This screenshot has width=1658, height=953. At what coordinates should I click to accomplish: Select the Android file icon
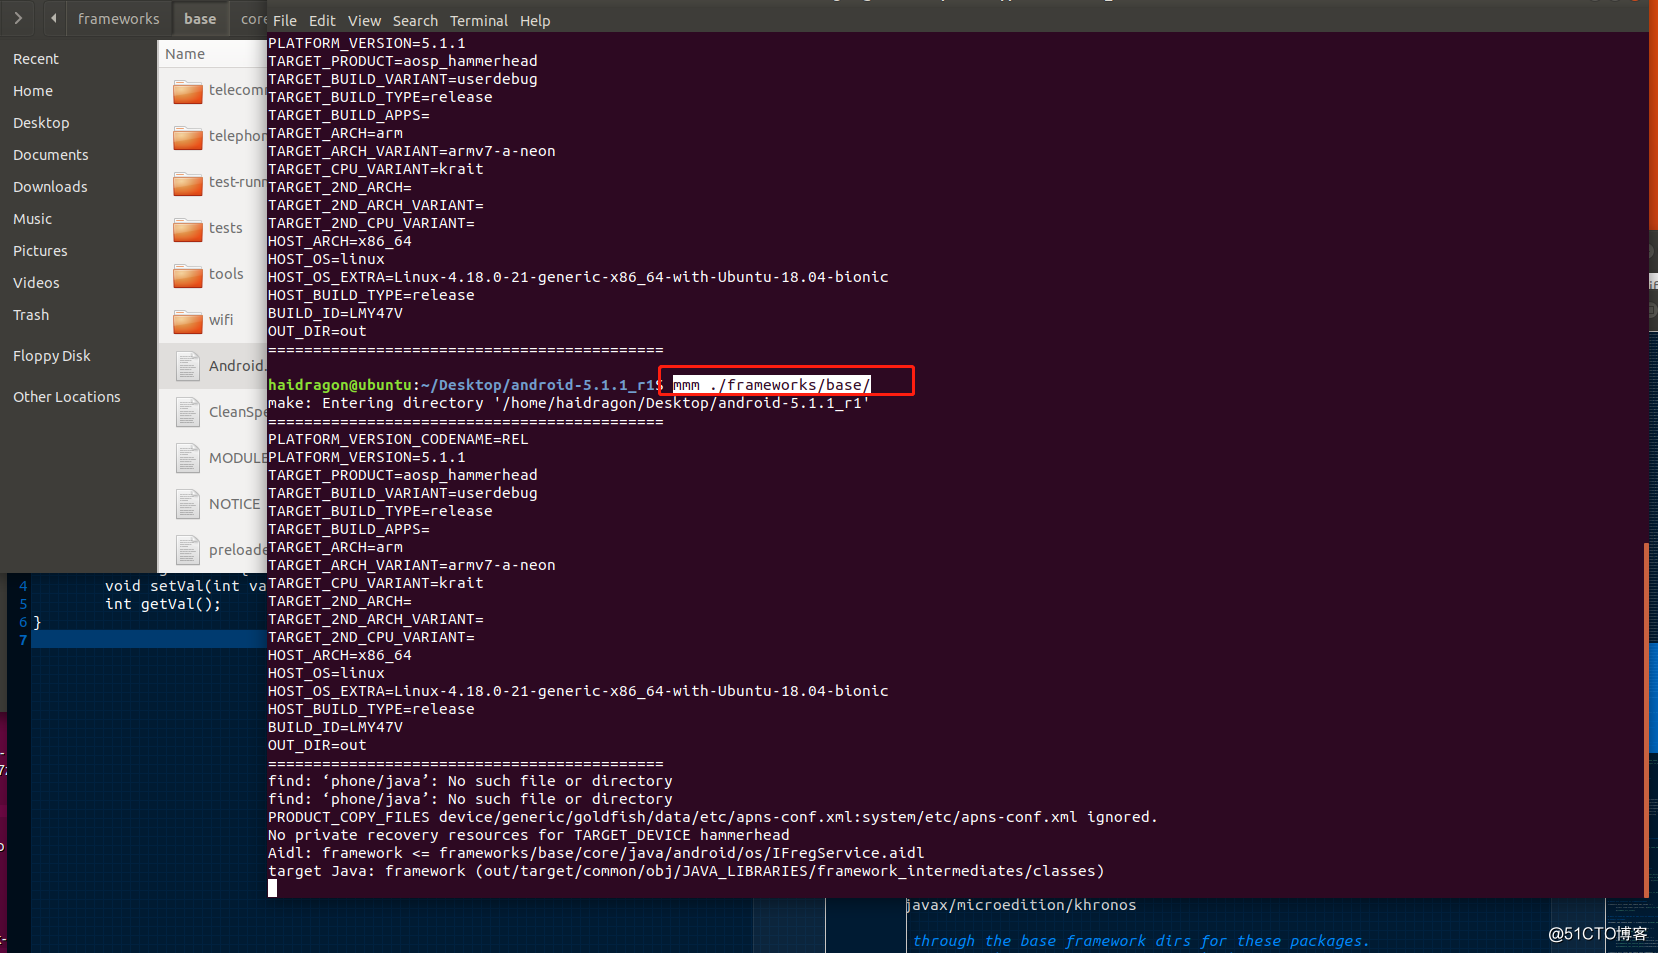coord(187,366)
